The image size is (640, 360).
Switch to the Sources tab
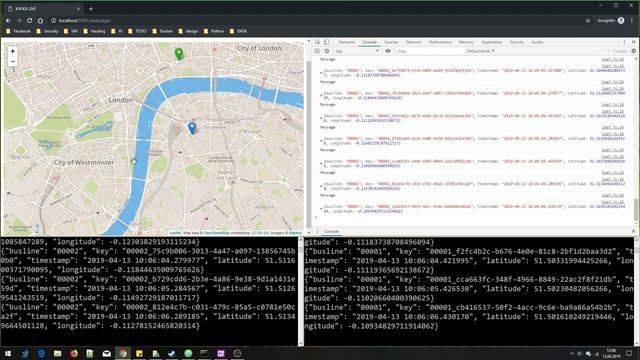point(391,42)
